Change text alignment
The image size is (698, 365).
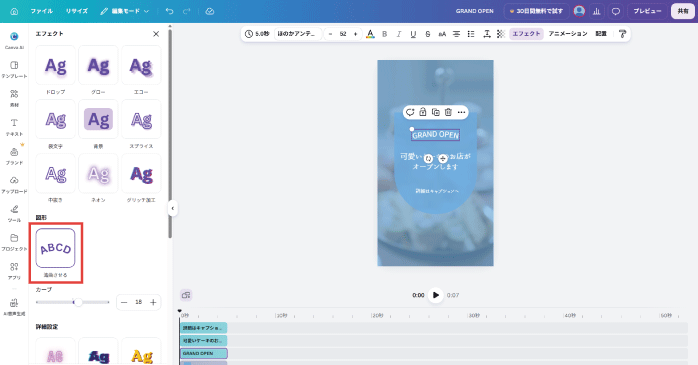pos(456,34)
